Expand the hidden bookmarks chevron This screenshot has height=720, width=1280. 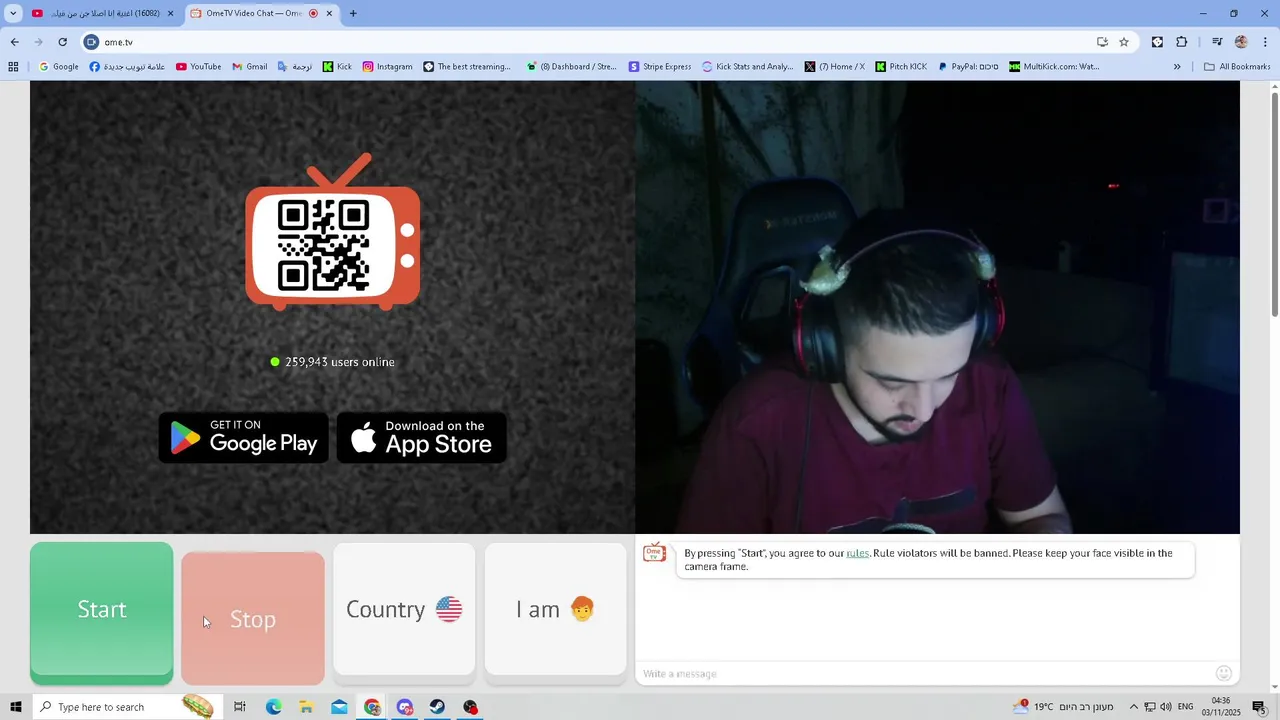click(1177, 67)
